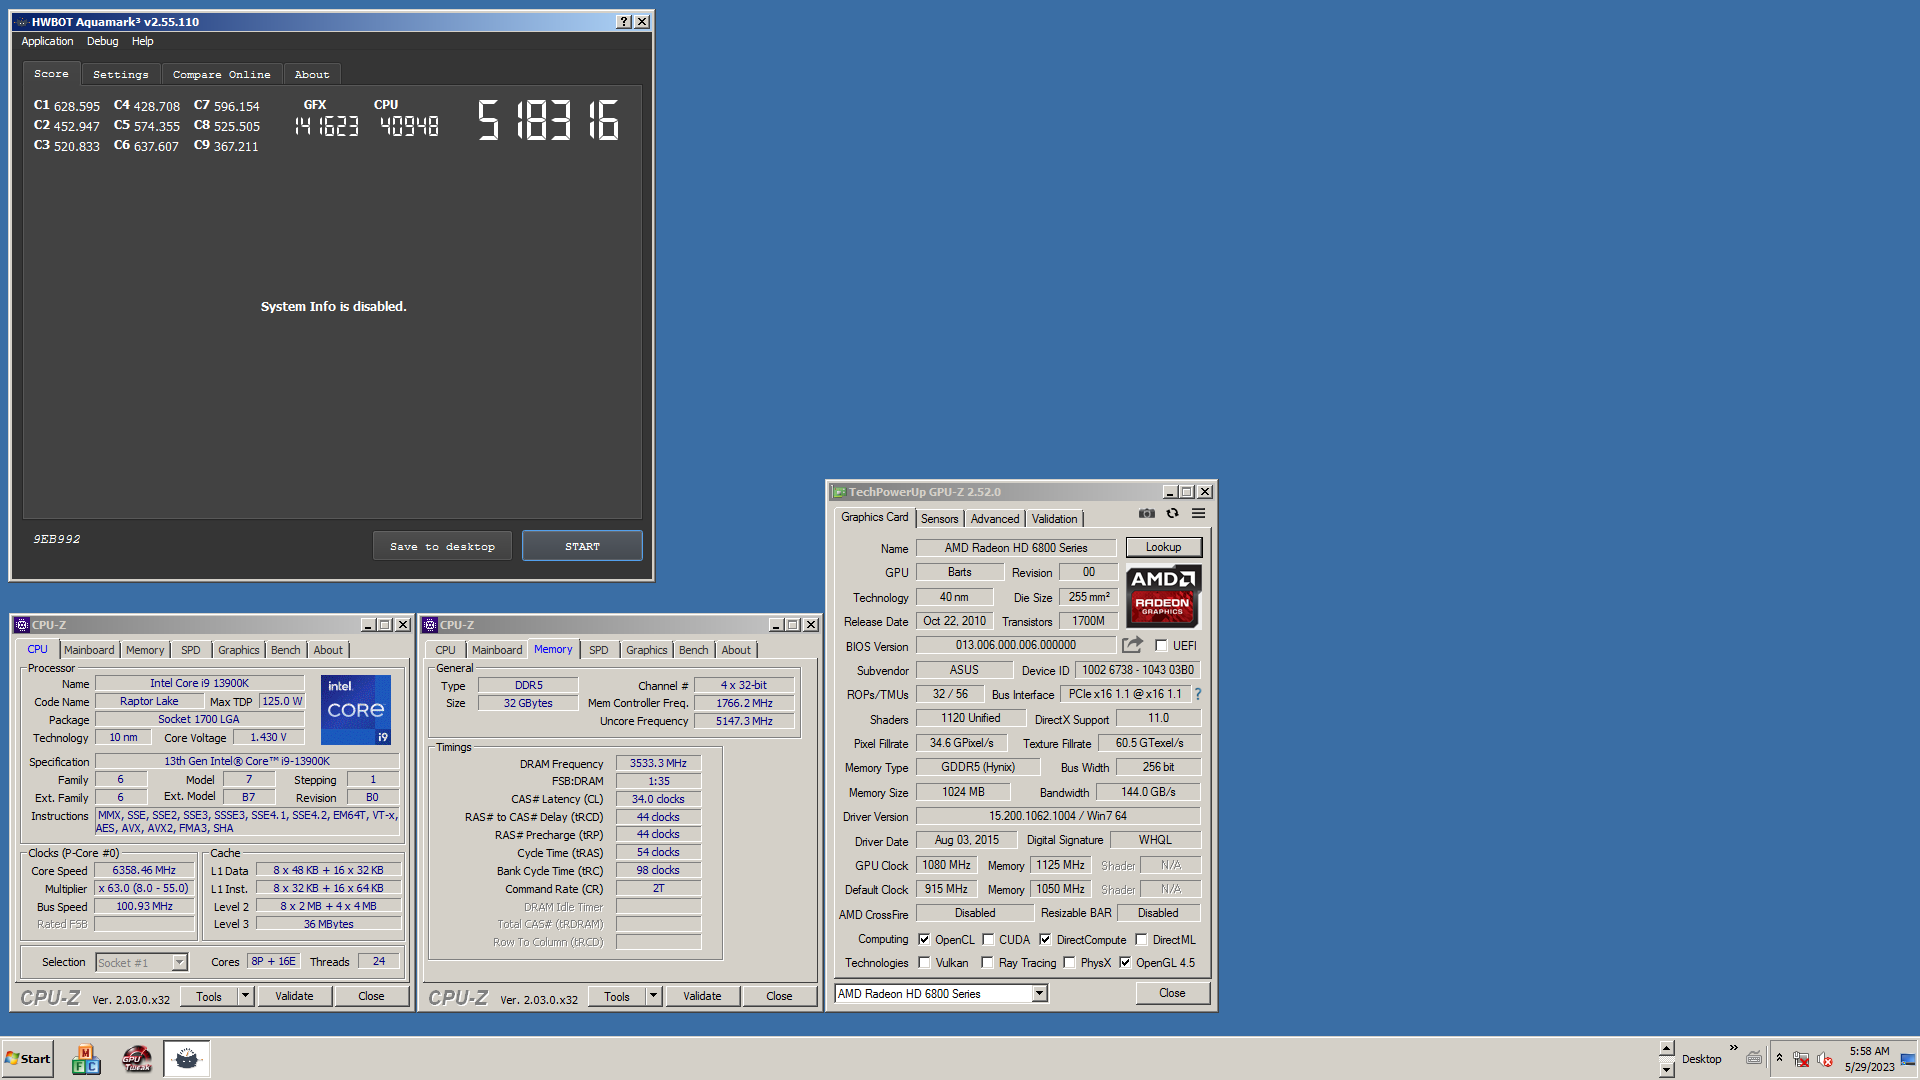Open the Validation tab in GPU-Z
Screen dimensions: 1920x1080
(x=1054, y=519)
